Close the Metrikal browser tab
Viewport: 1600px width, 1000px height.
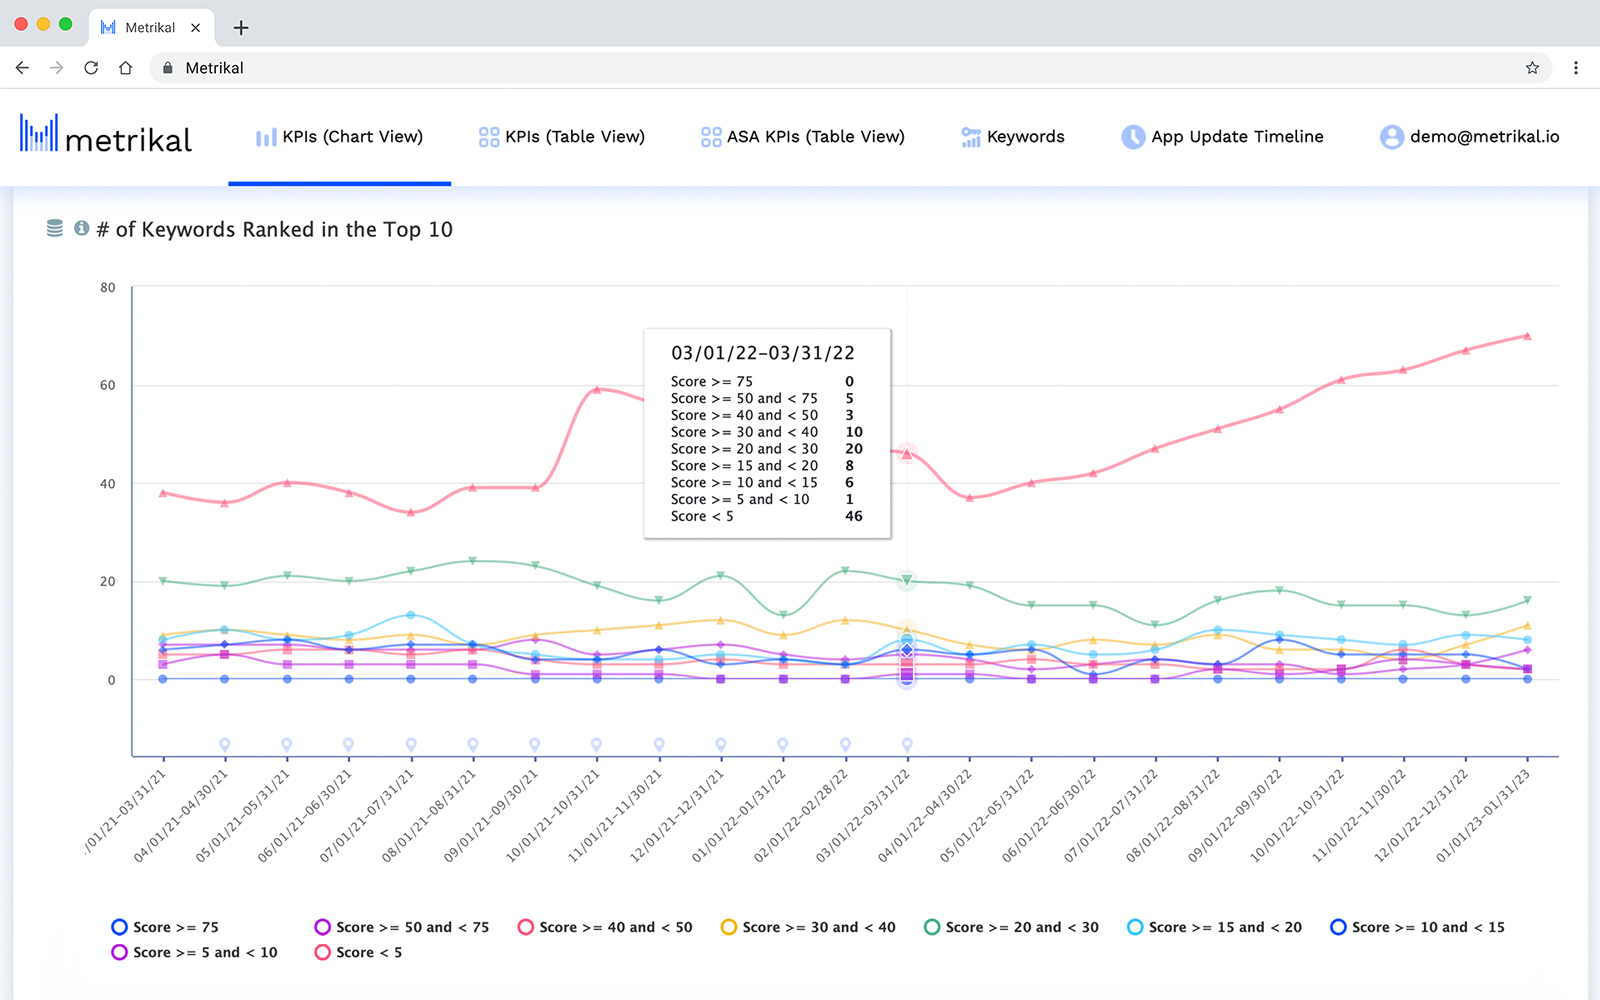point(195,28)
